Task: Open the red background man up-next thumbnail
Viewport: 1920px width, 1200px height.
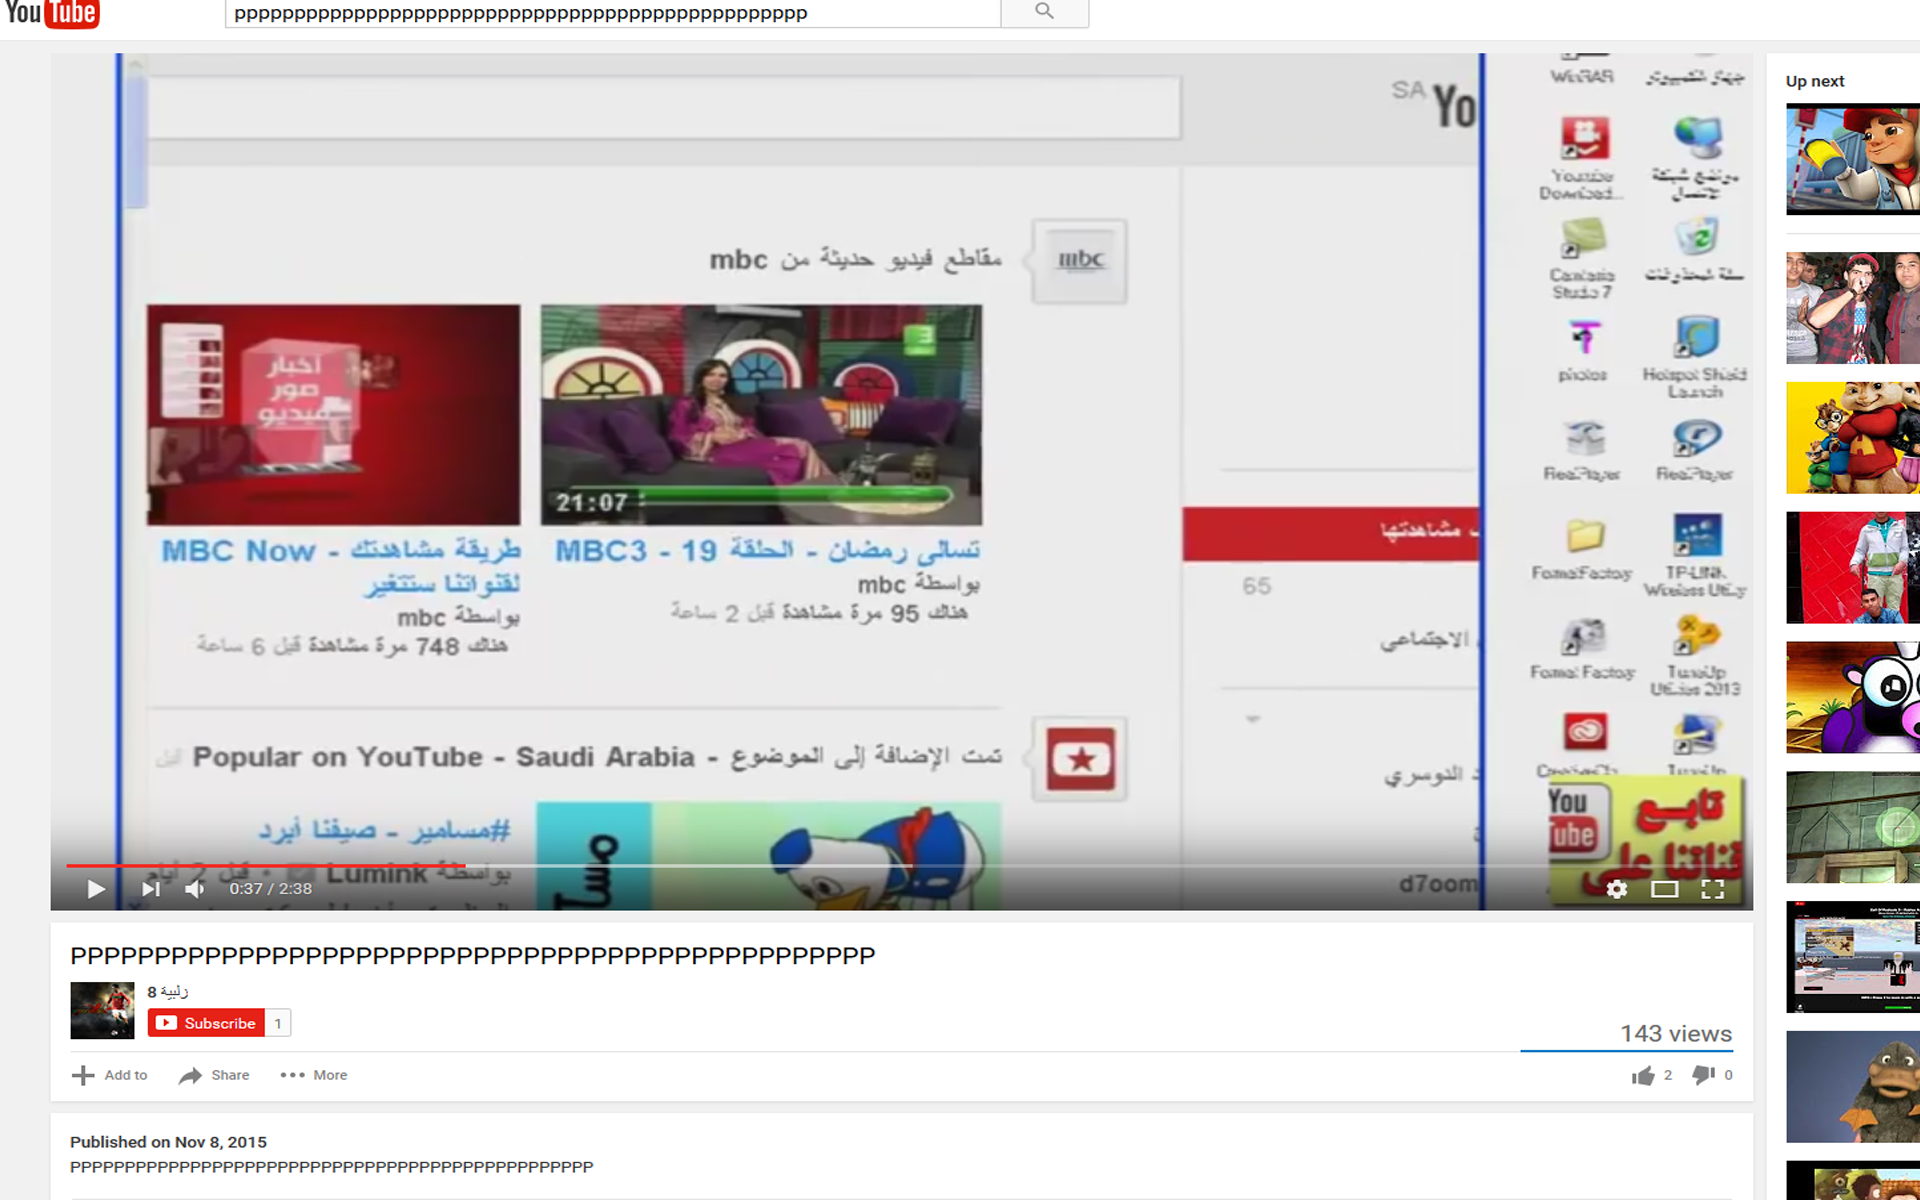Action: tap(1853, 568)
